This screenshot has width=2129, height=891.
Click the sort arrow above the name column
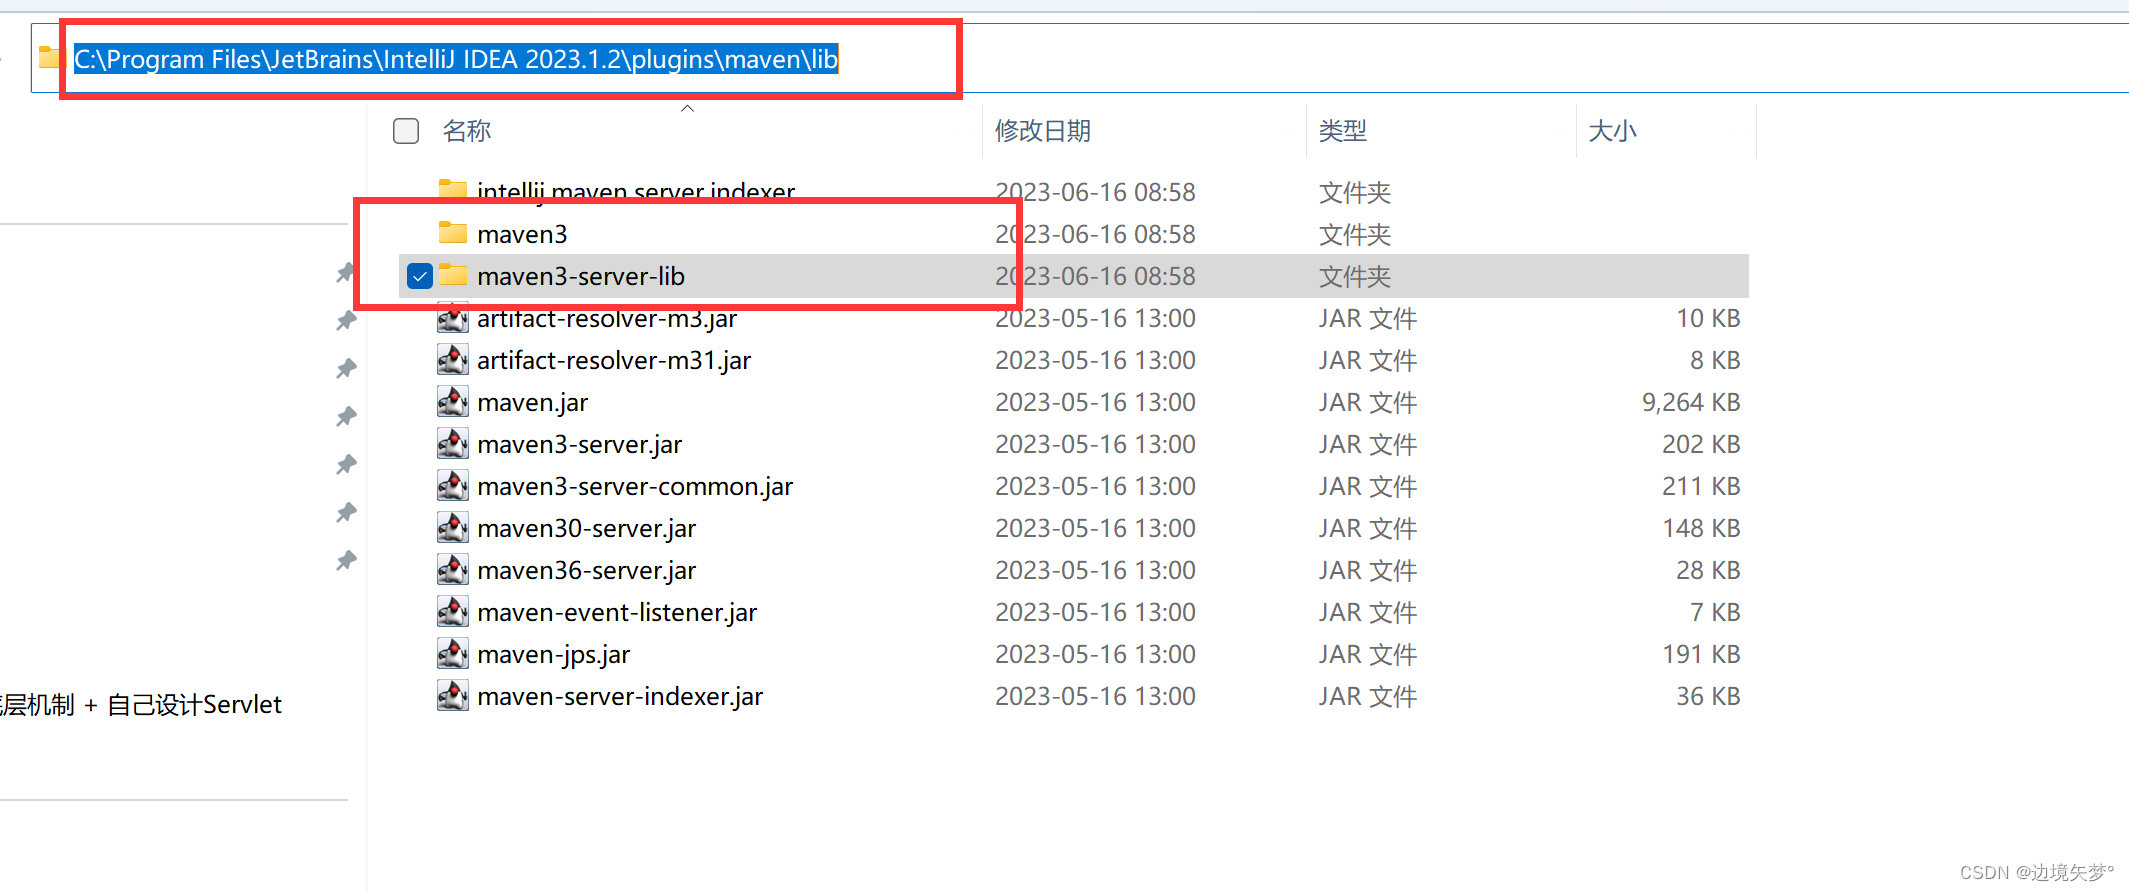(687, 108)
